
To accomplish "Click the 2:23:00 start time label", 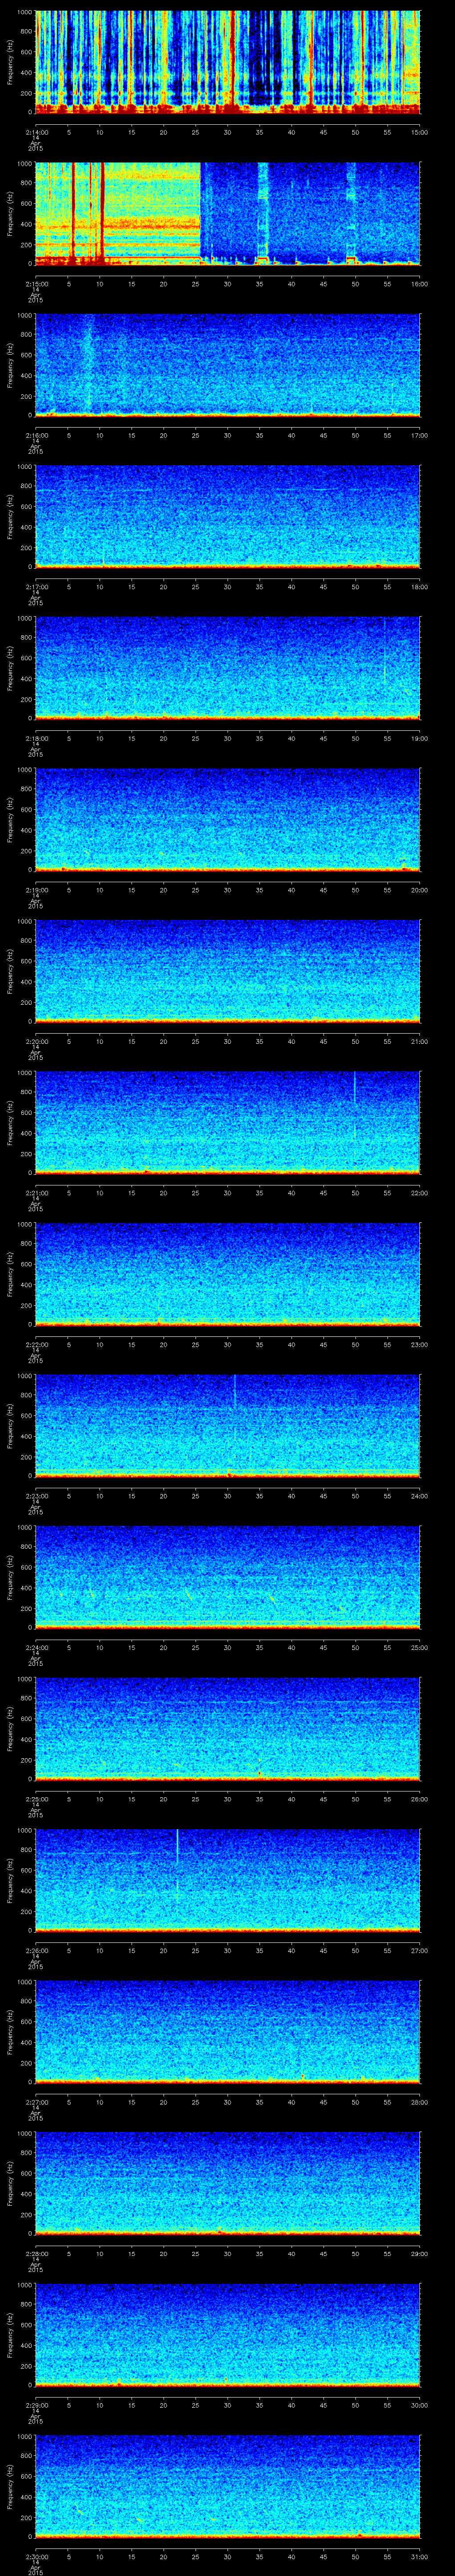I will [36, 1496].
